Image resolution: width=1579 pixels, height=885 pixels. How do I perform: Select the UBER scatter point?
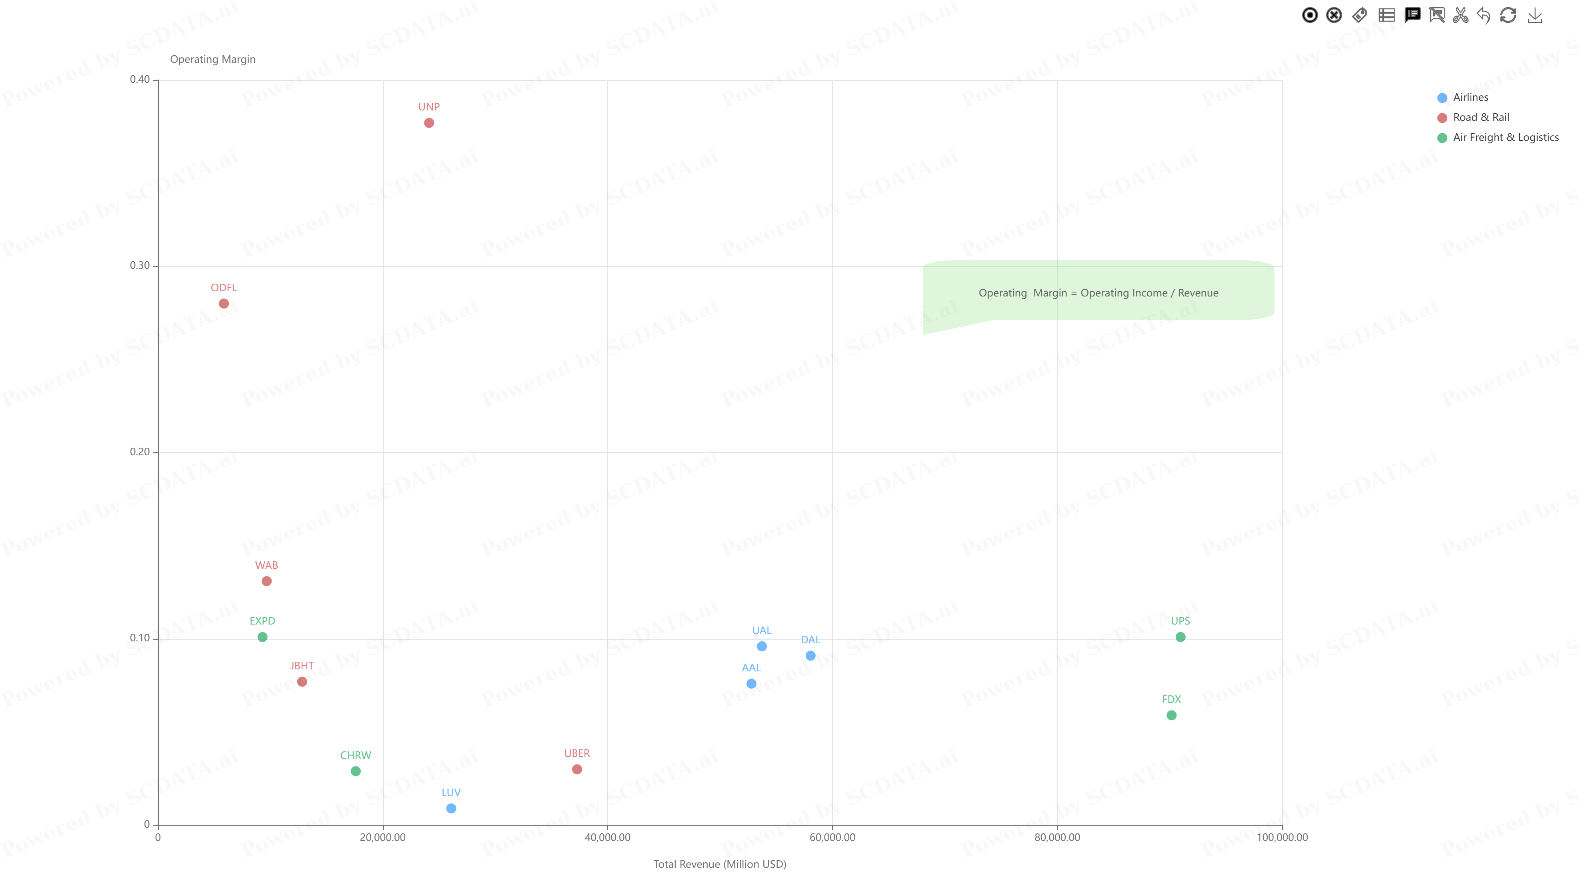point(577,769)
